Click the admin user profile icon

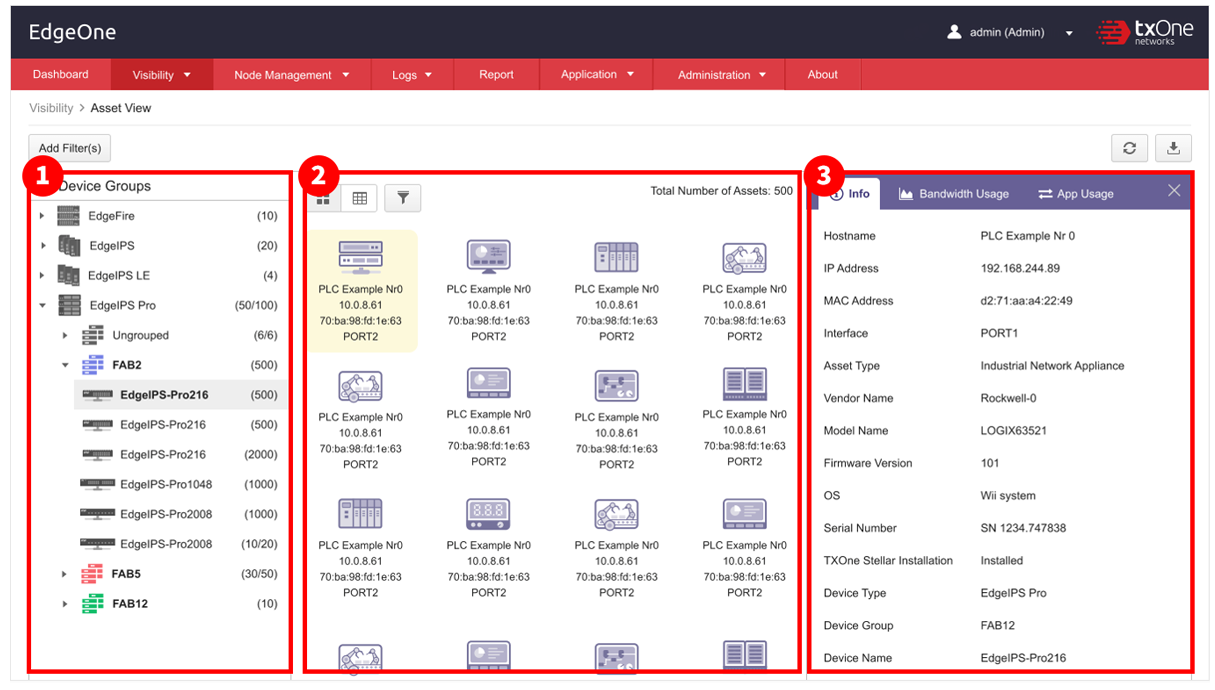[954, 32]
